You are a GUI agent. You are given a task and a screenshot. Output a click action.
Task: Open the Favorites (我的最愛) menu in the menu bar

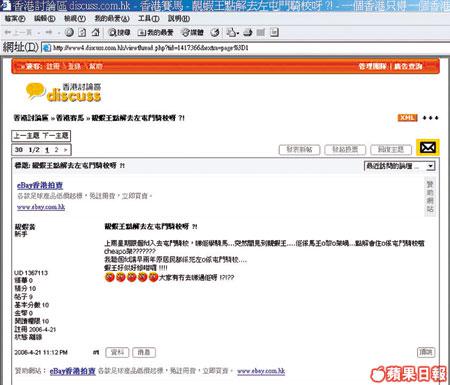pos(112,19)
